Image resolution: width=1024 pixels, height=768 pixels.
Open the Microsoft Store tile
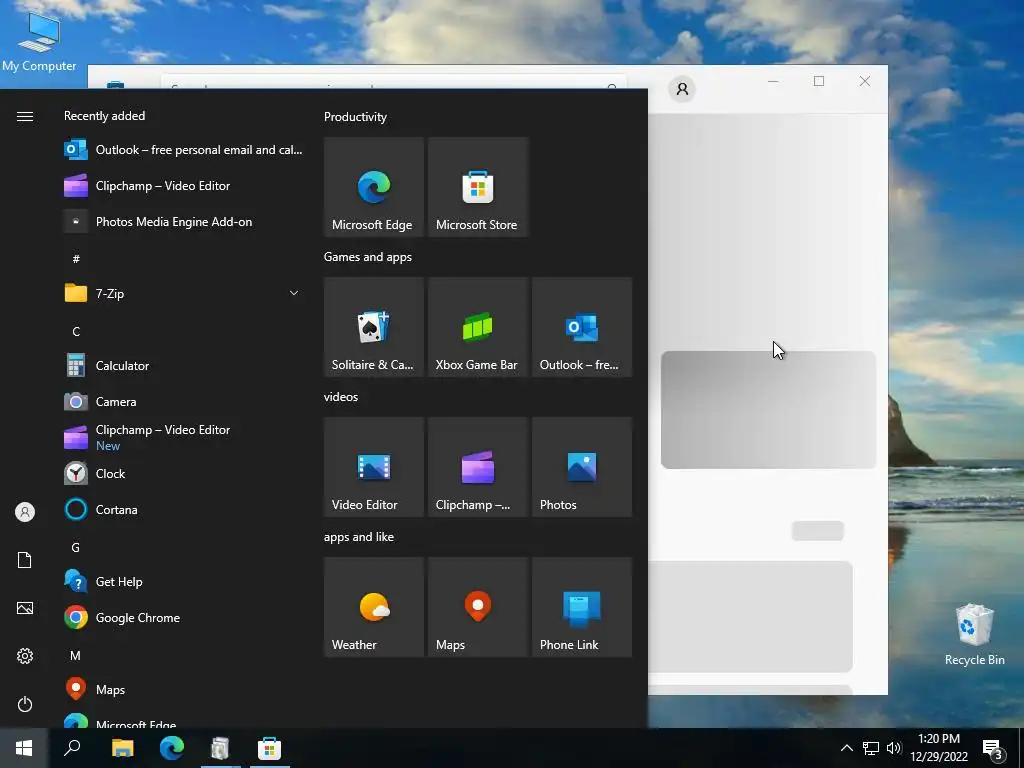click(x=477, y=187)
